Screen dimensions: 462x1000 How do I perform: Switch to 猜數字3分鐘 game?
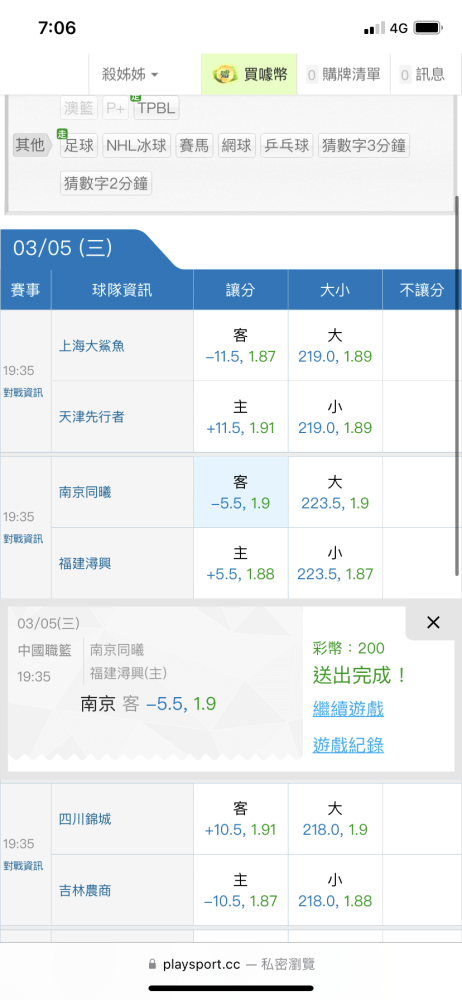[364, 145]
